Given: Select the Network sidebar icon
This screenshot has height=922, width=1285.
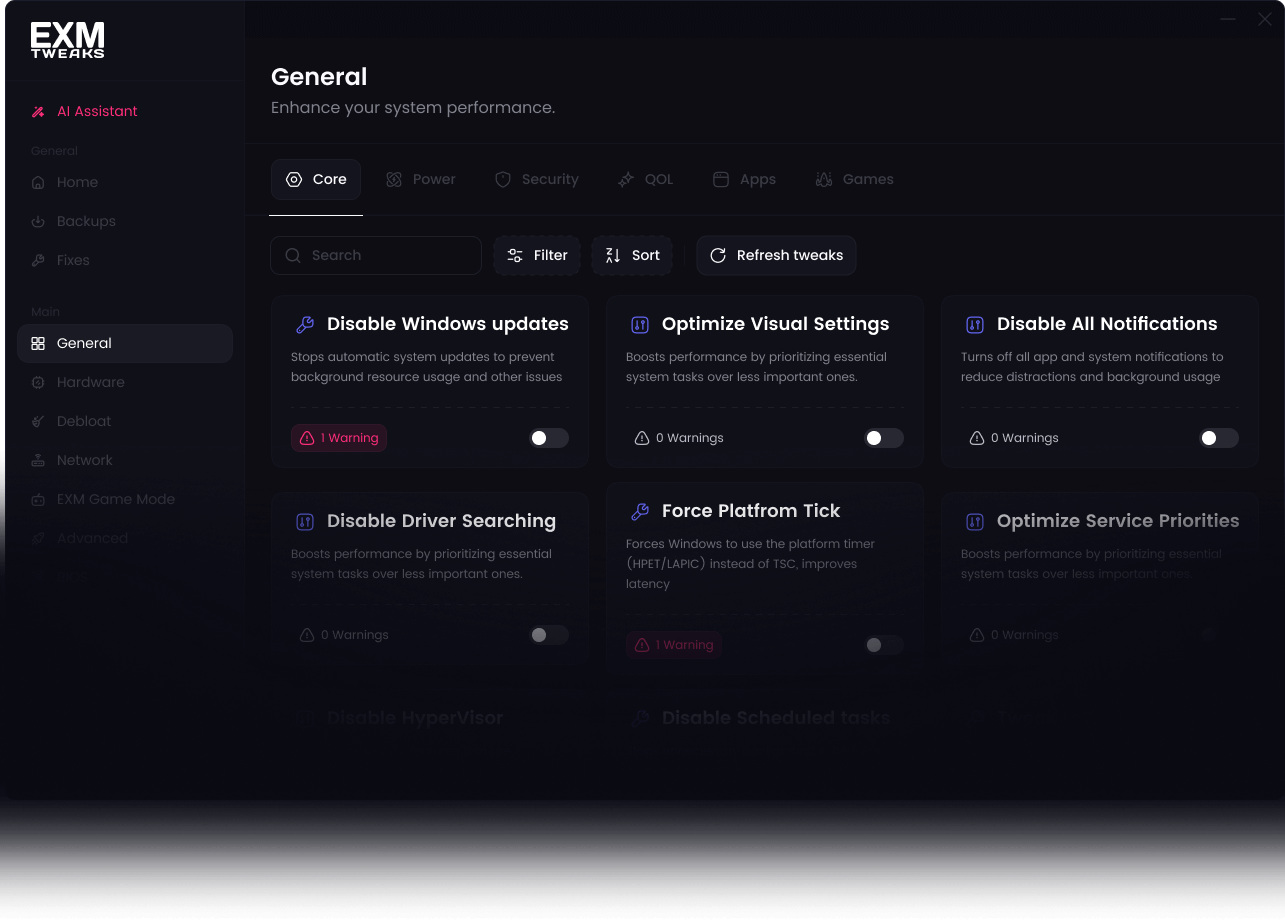Looking at the screenshot, I should coord(85,460).
